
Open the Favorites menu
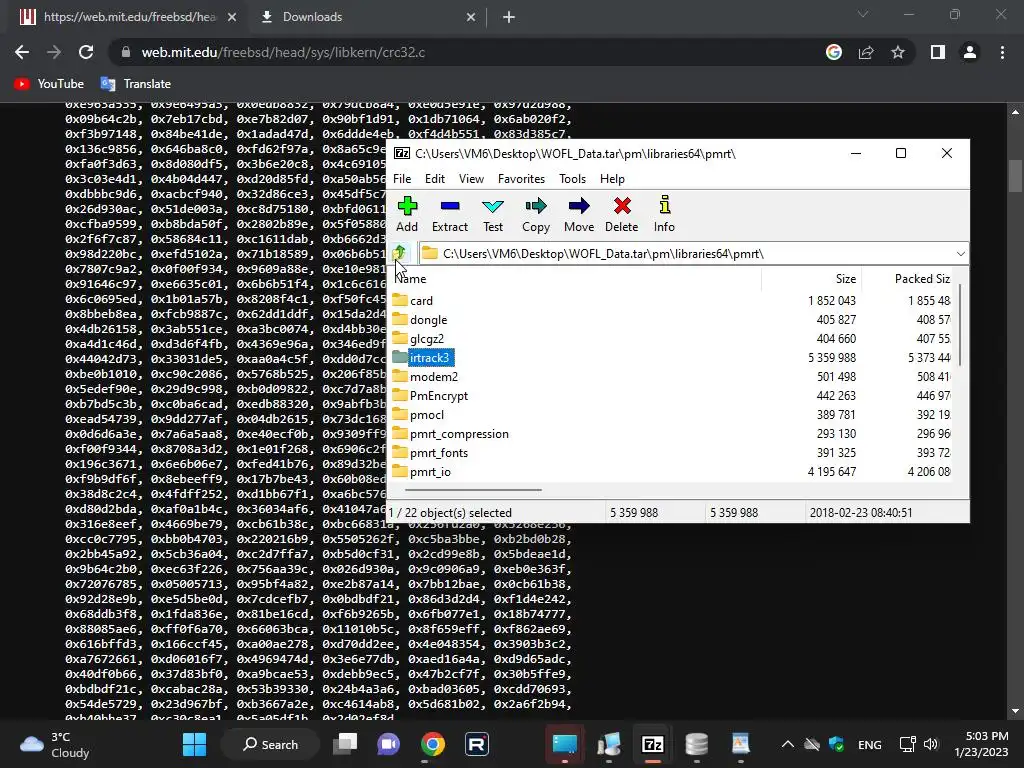tap(520, 179)
